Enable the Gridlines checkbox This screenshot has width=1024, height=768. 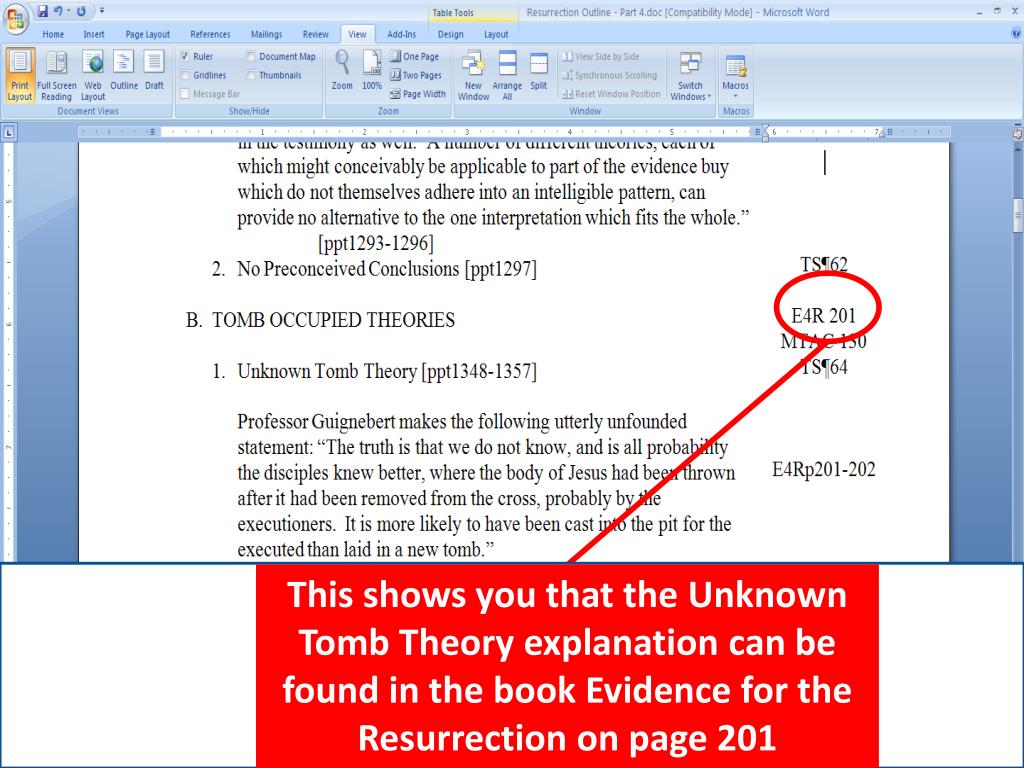point(185,75)
